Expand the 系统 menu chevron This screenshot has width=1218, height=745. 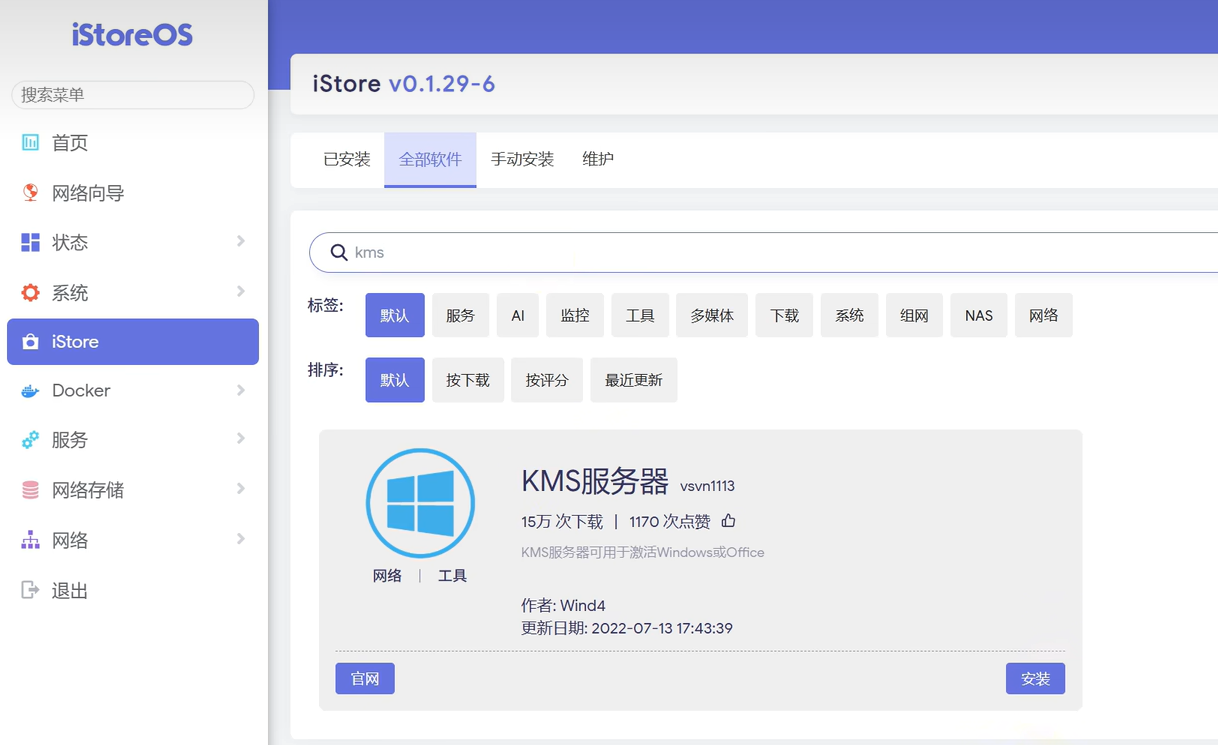(241, 291)
